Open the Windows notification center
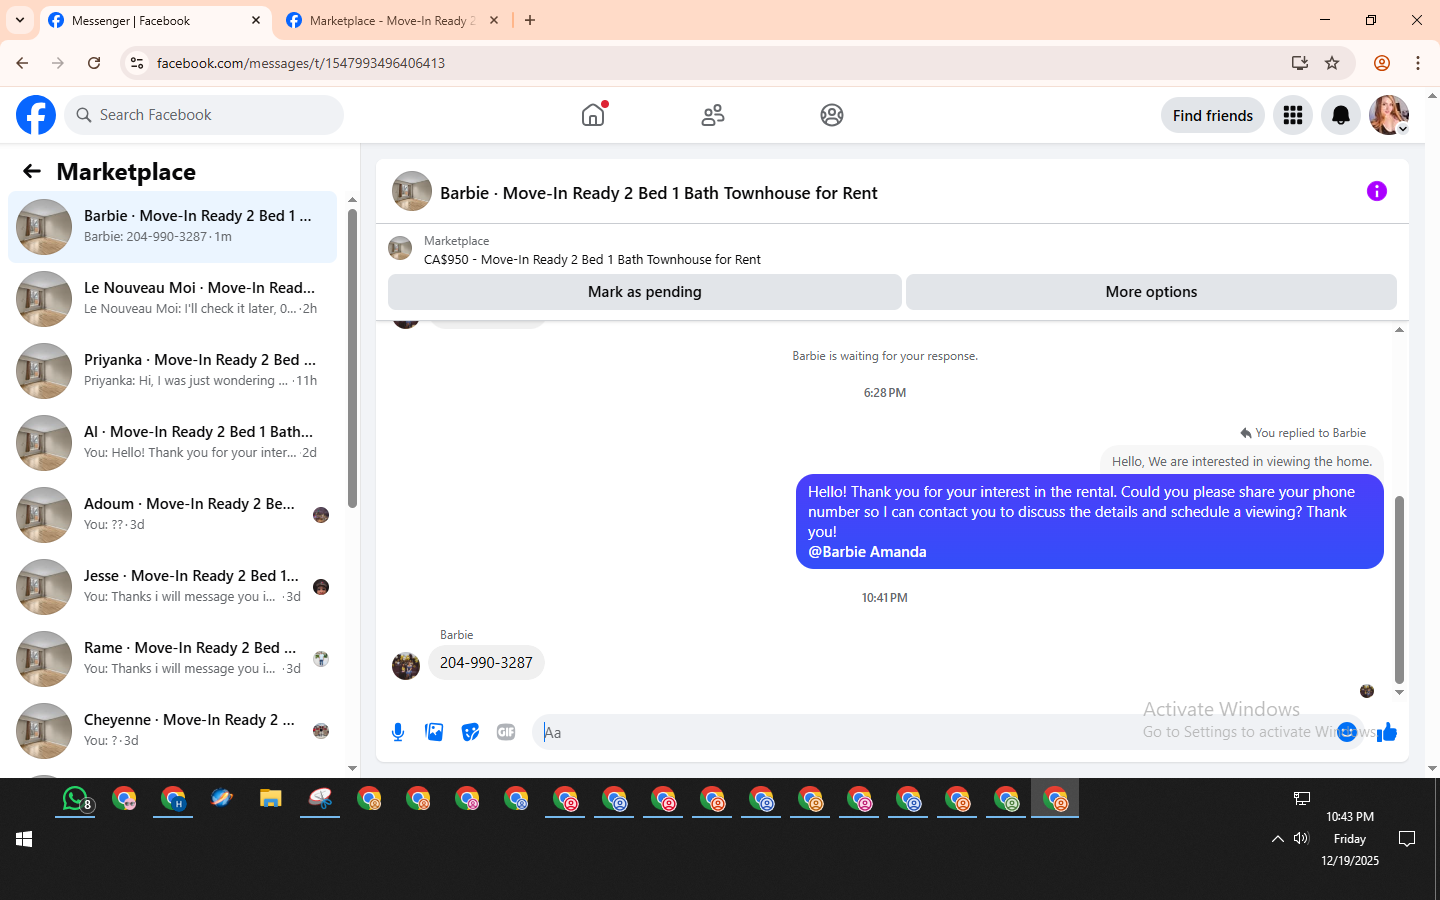Image resolution: width=1440 pixels, height=900 pixels. pyautogui.click(x=1407, y=839)
